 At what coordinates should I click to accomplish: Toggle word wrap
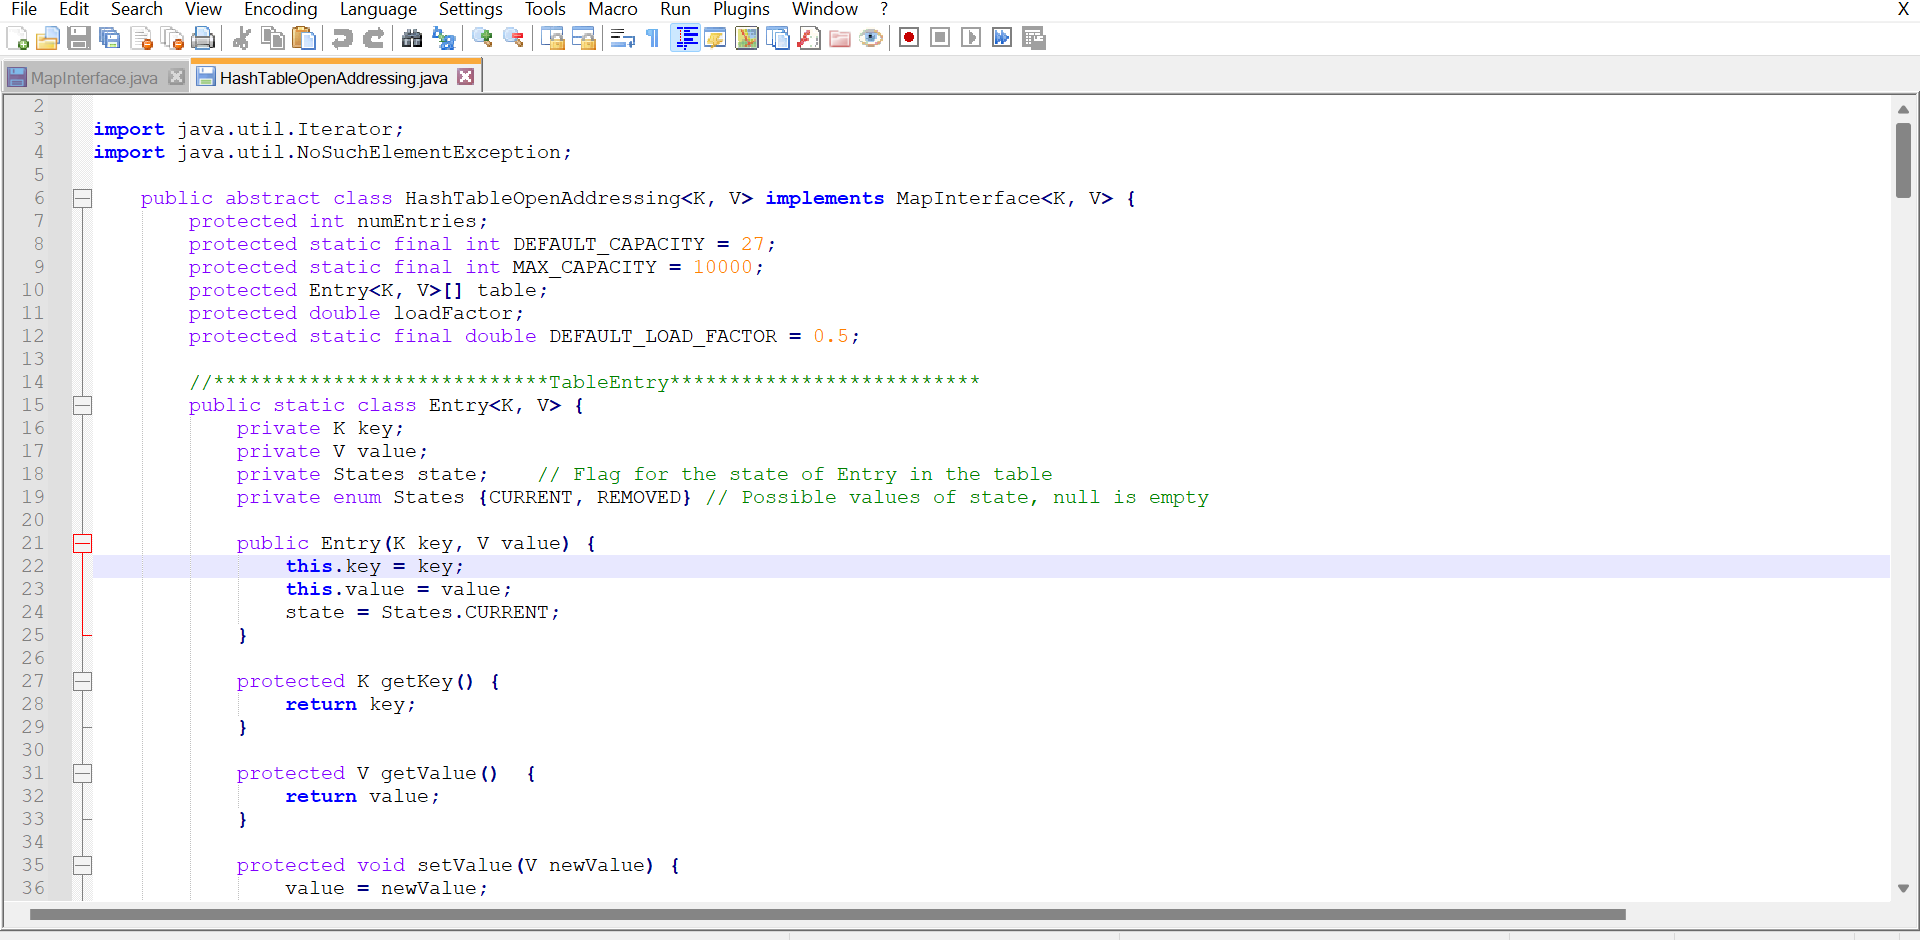click(x=622, y=38)
